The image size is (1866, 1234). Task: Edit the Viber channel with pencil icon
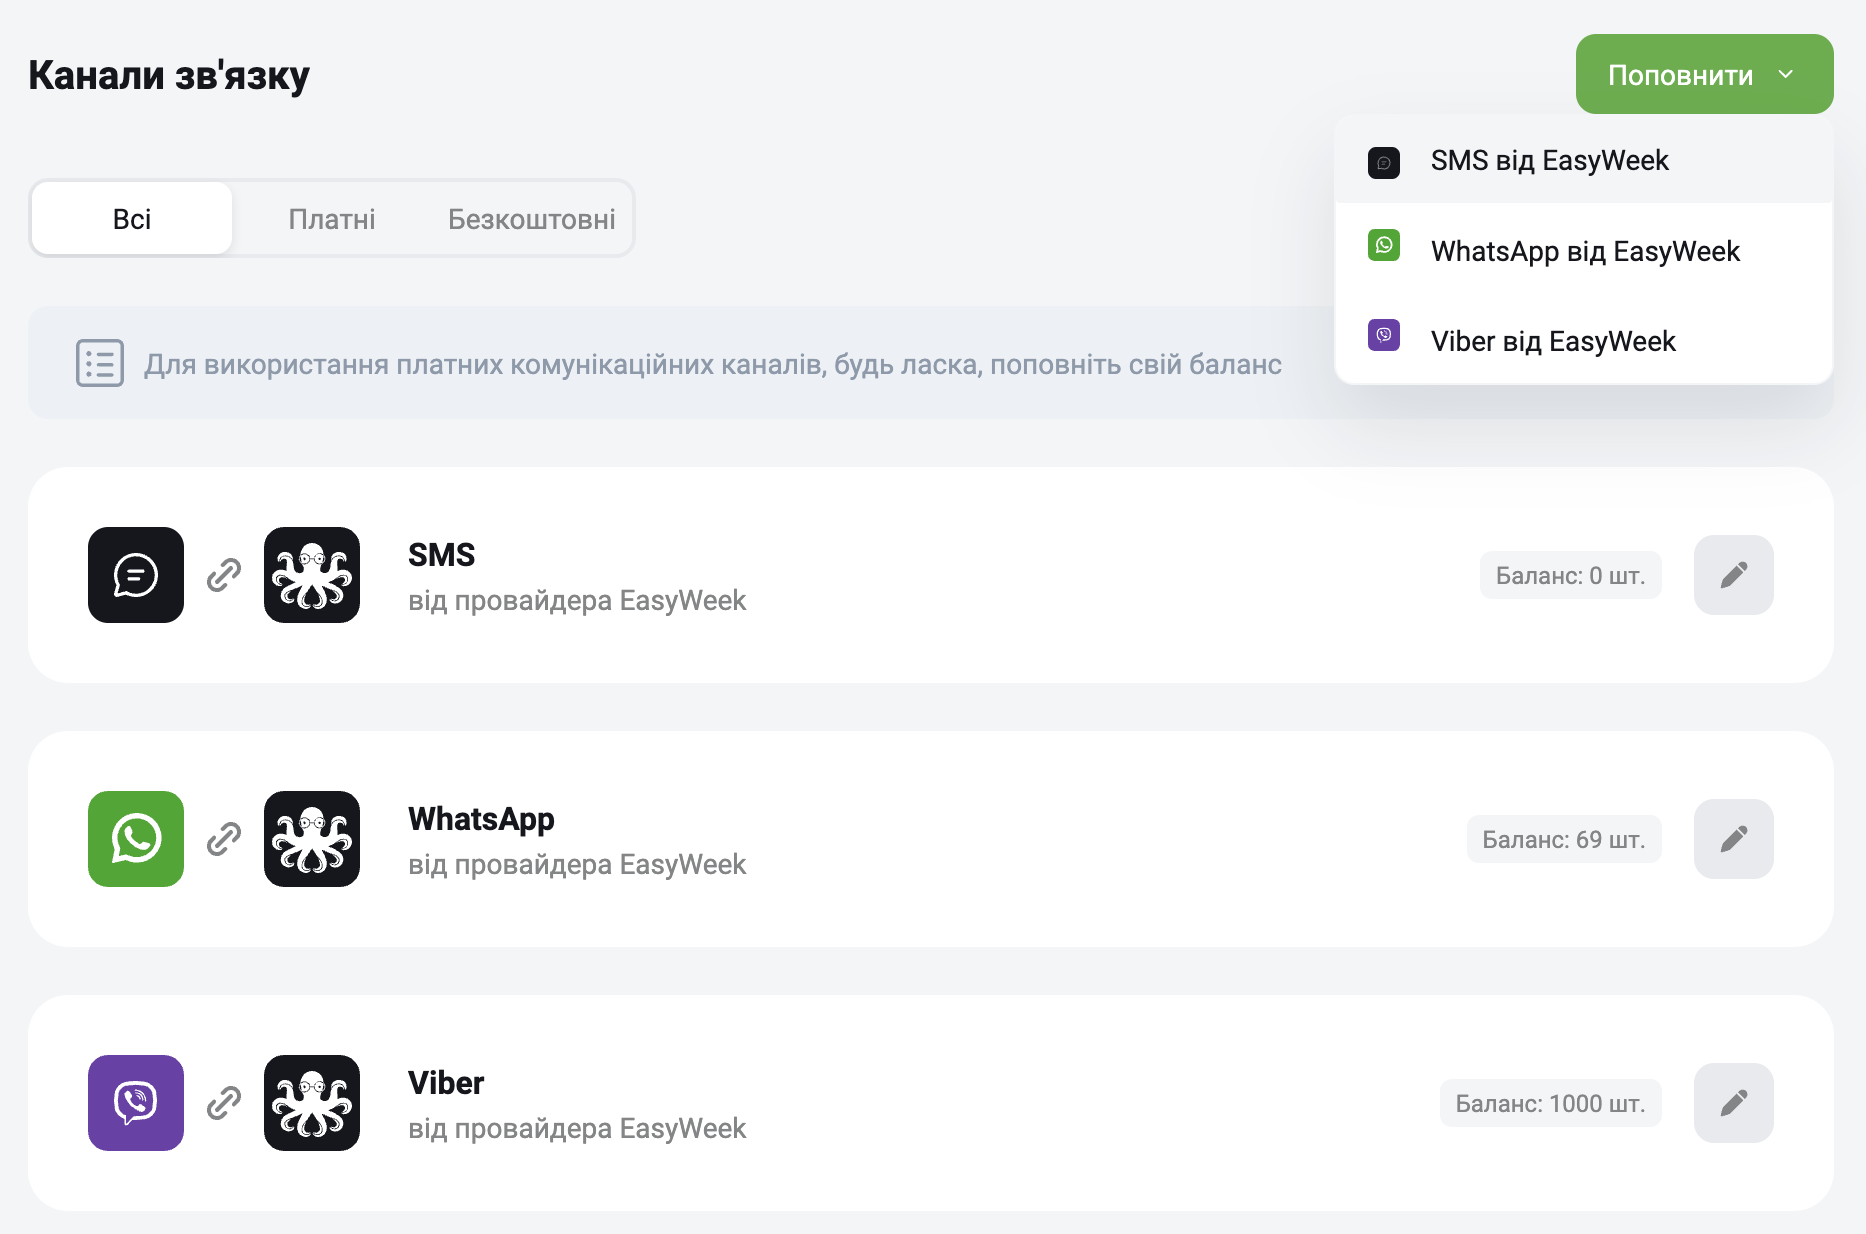pos(1734,1103)
